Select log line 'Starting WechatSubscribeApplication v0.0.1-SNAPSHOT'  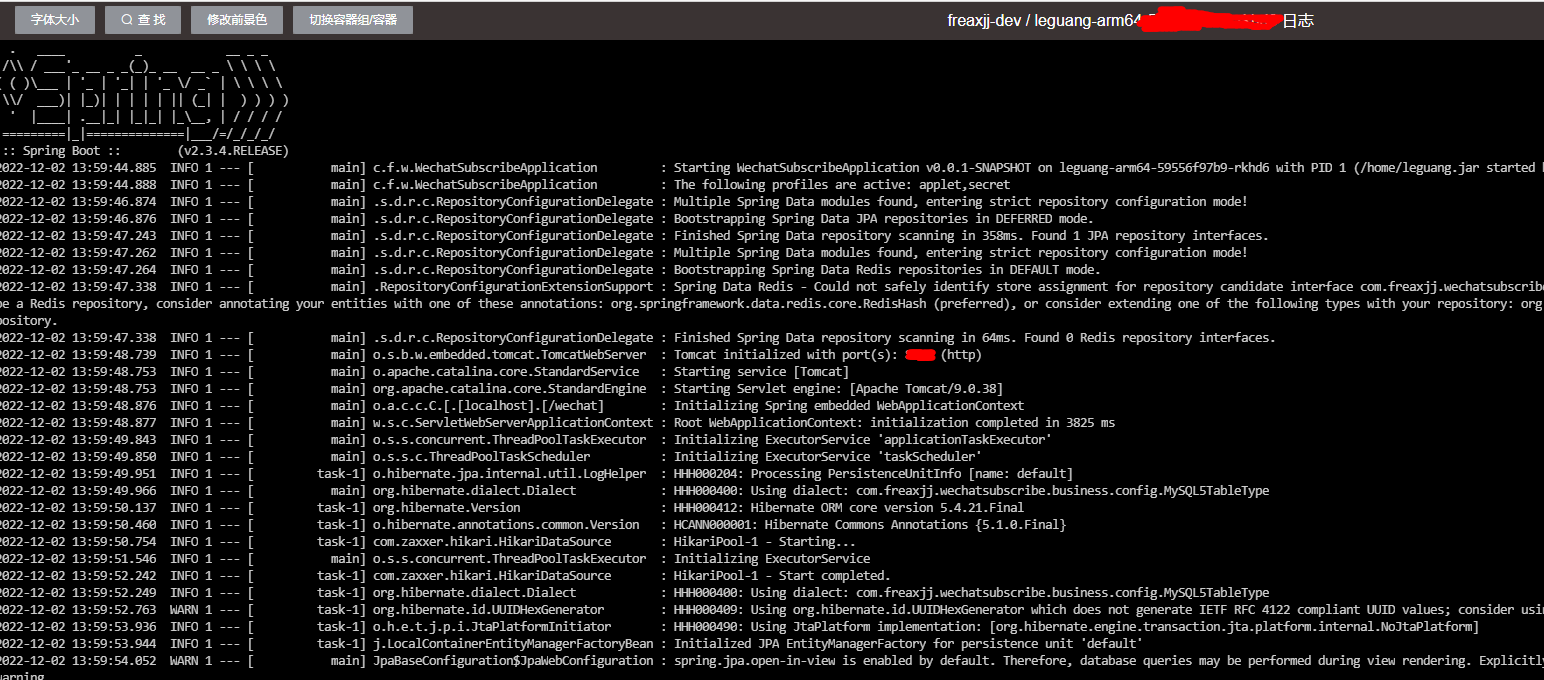(772, 168)
